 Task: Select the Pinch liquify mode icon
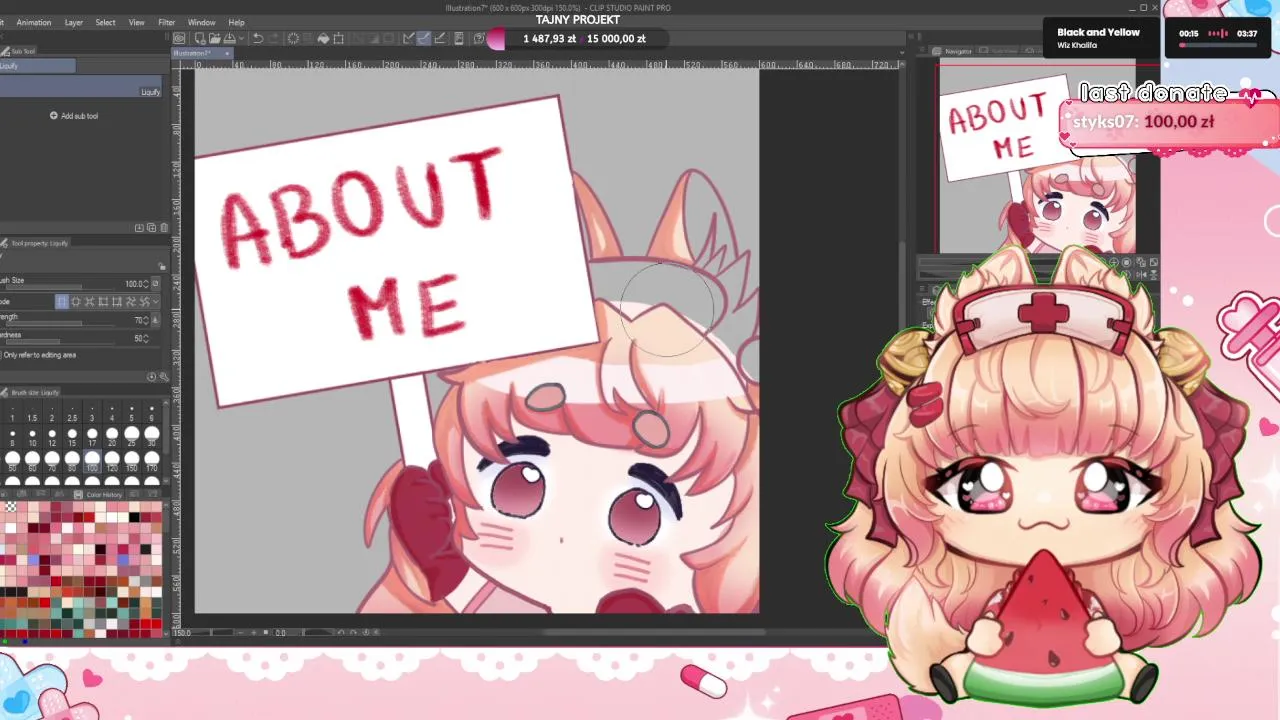click(89, 301)
